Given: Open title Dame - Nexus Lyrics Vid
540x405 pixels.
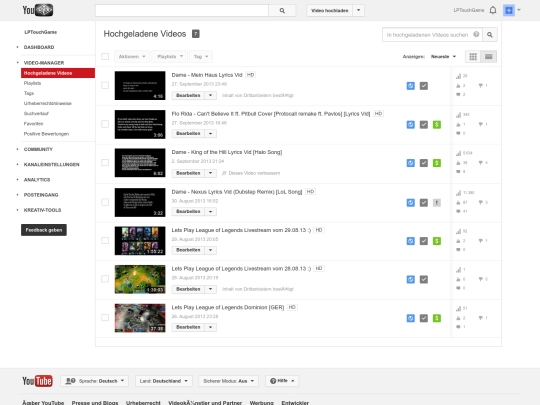Looking at the screenshot, I should 237,192.
